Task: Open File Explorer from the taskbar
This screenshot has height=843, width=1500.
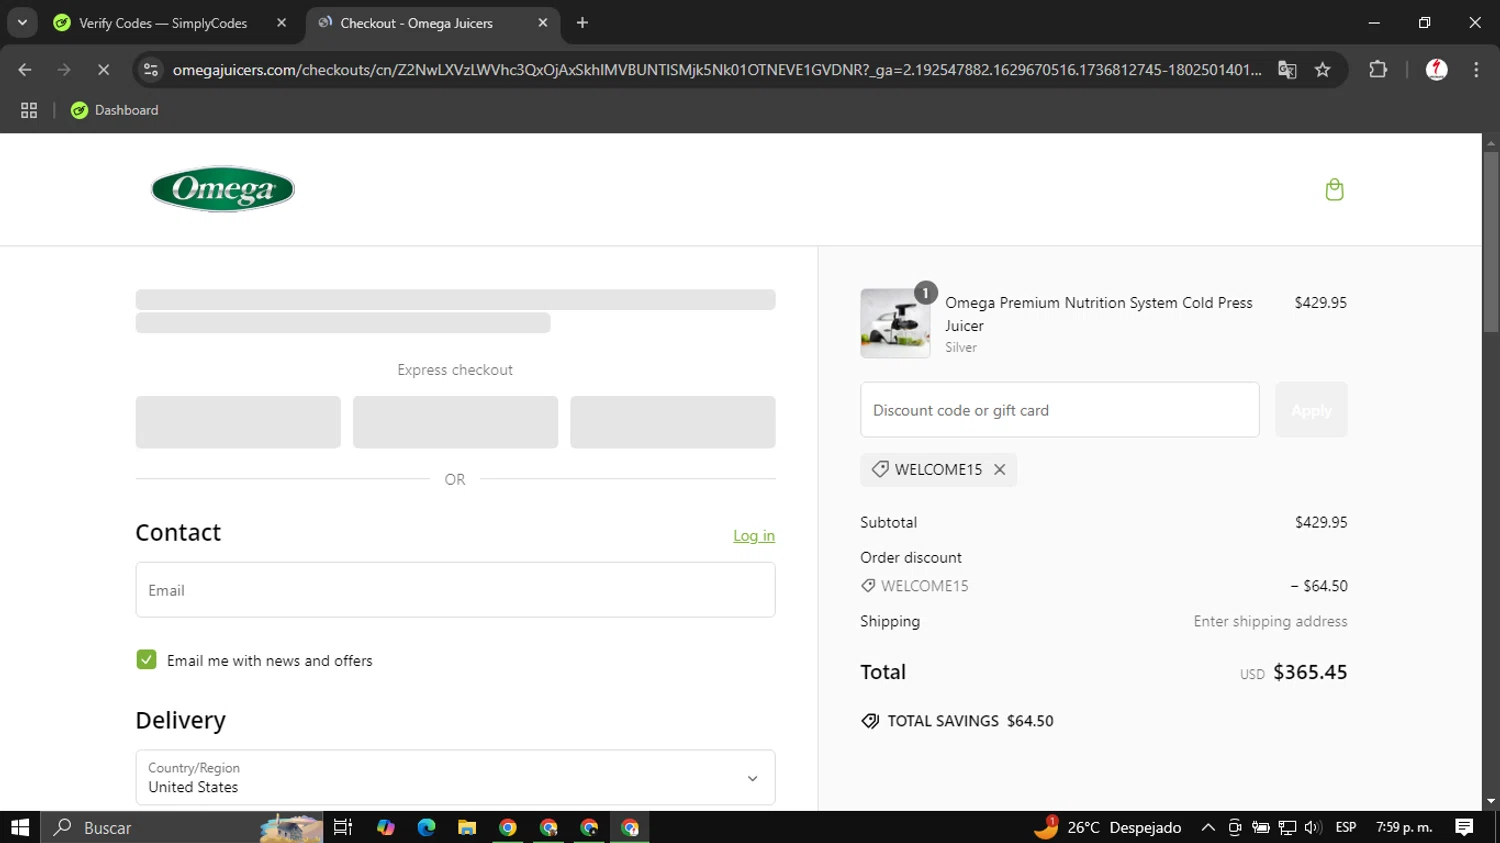Action: click(x=467, y=827)
